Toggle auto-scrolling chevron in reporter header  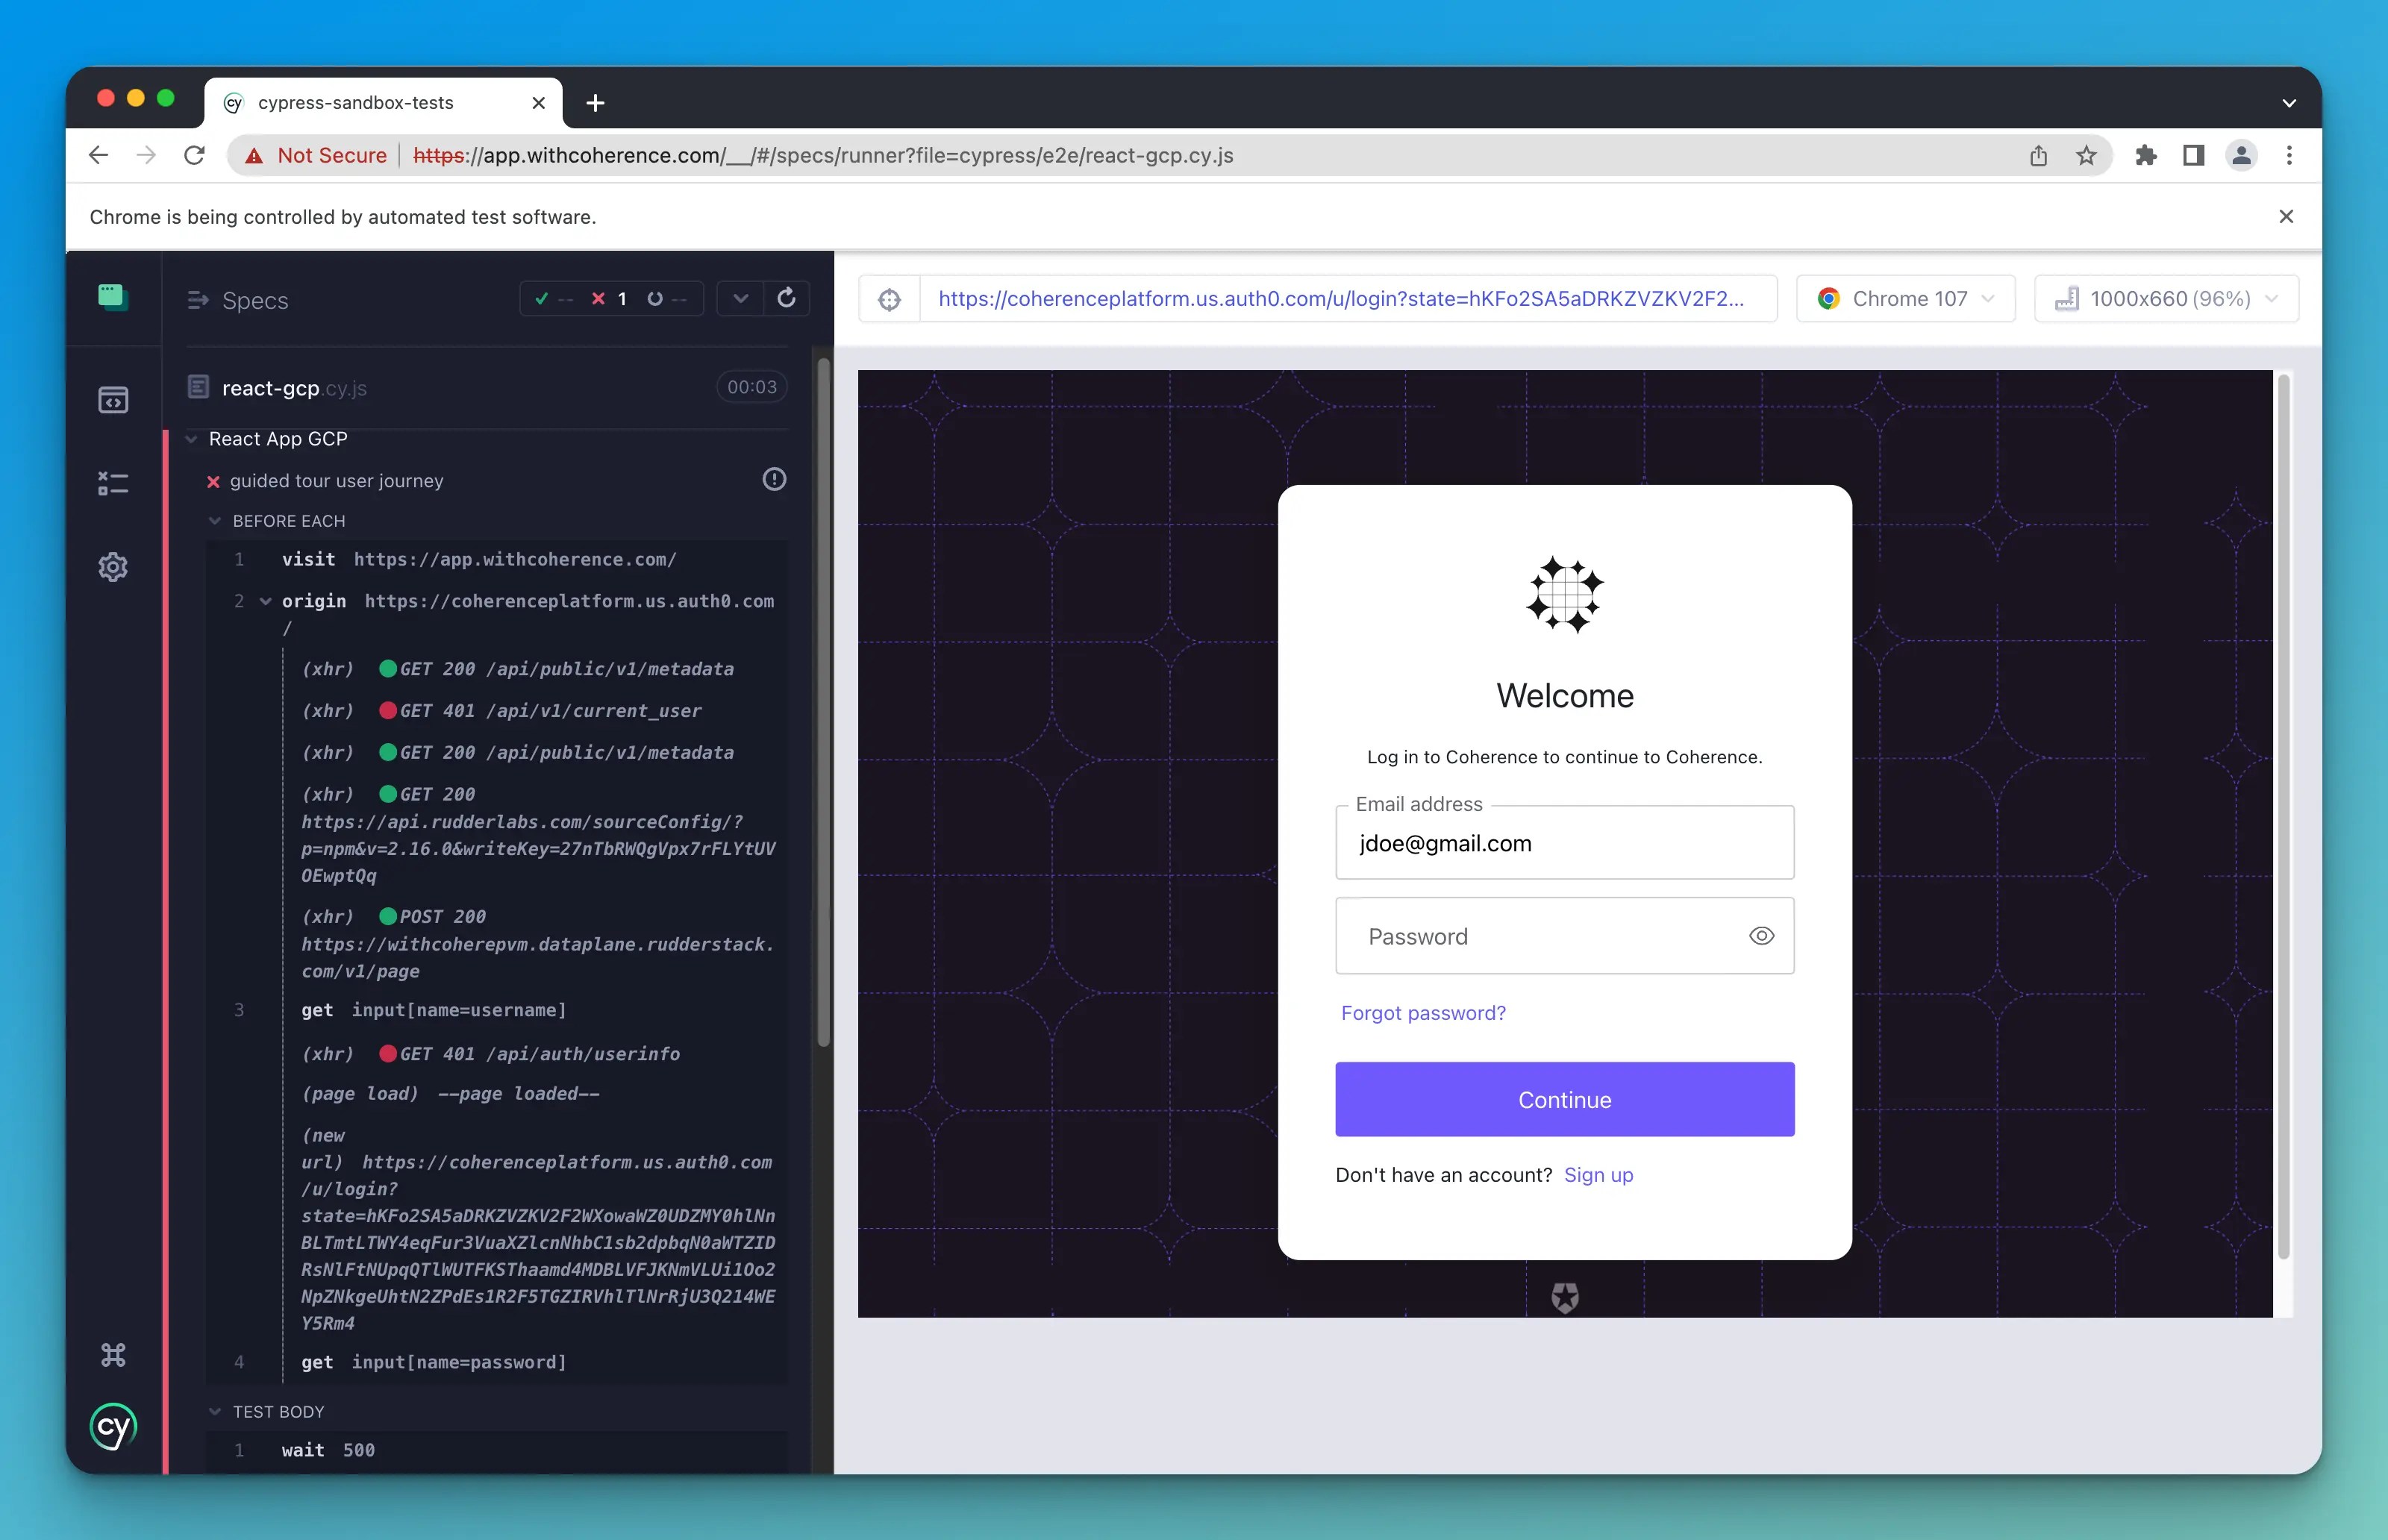pos(740,298)
